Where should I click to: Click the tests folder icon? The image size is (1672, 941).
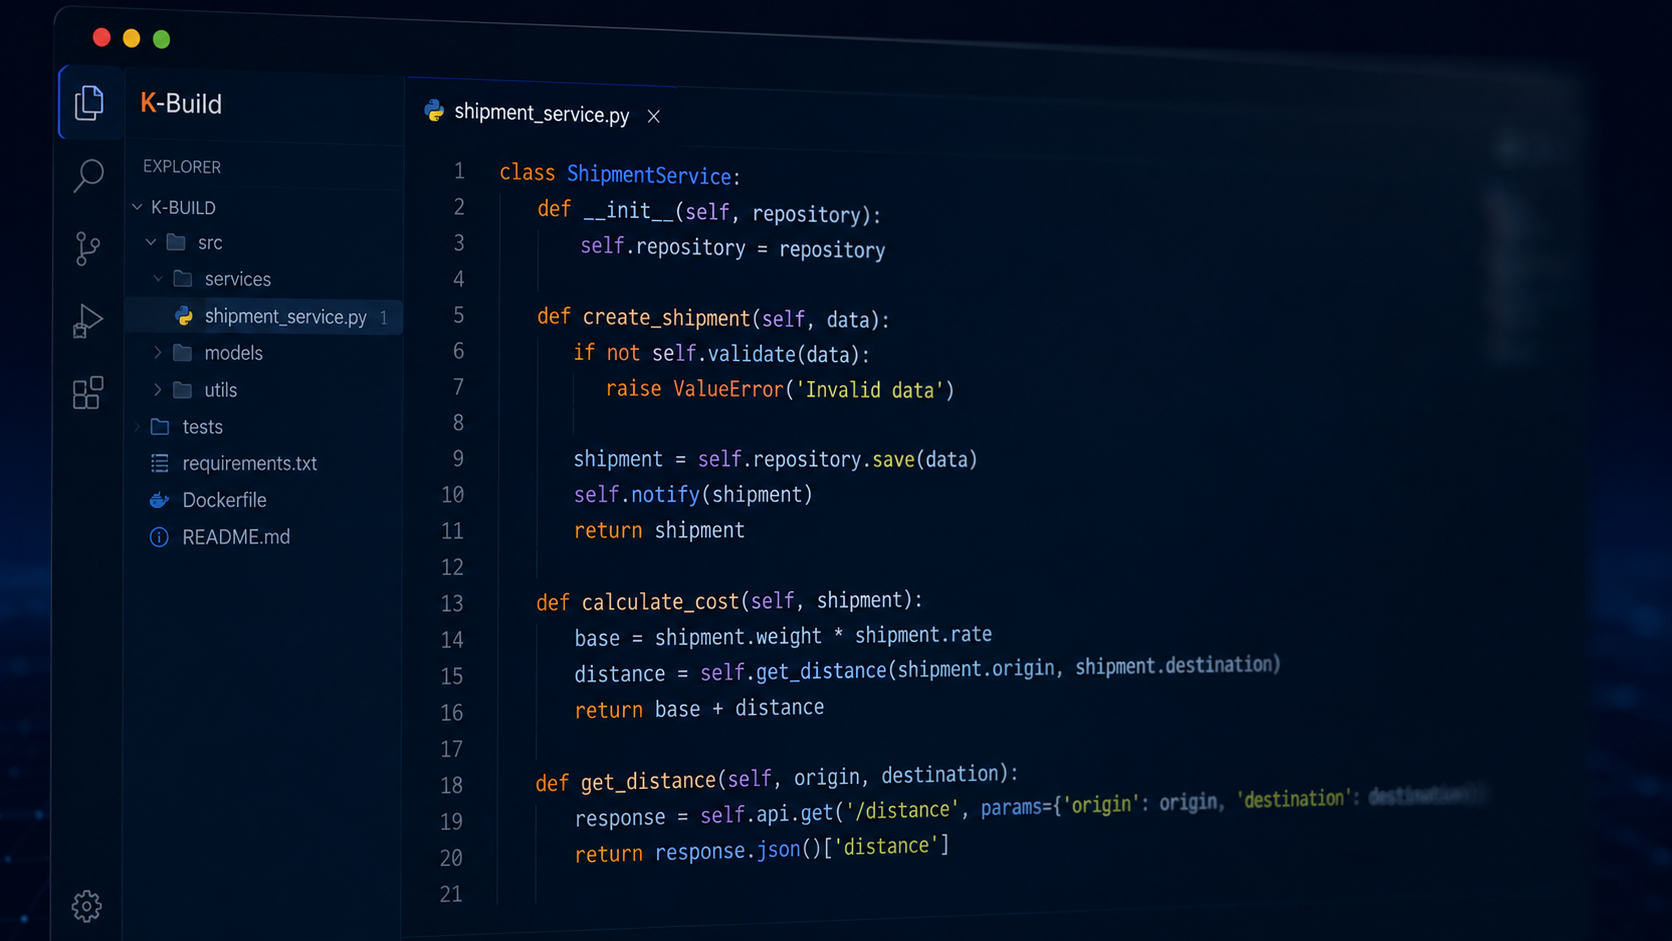point(160,427)
